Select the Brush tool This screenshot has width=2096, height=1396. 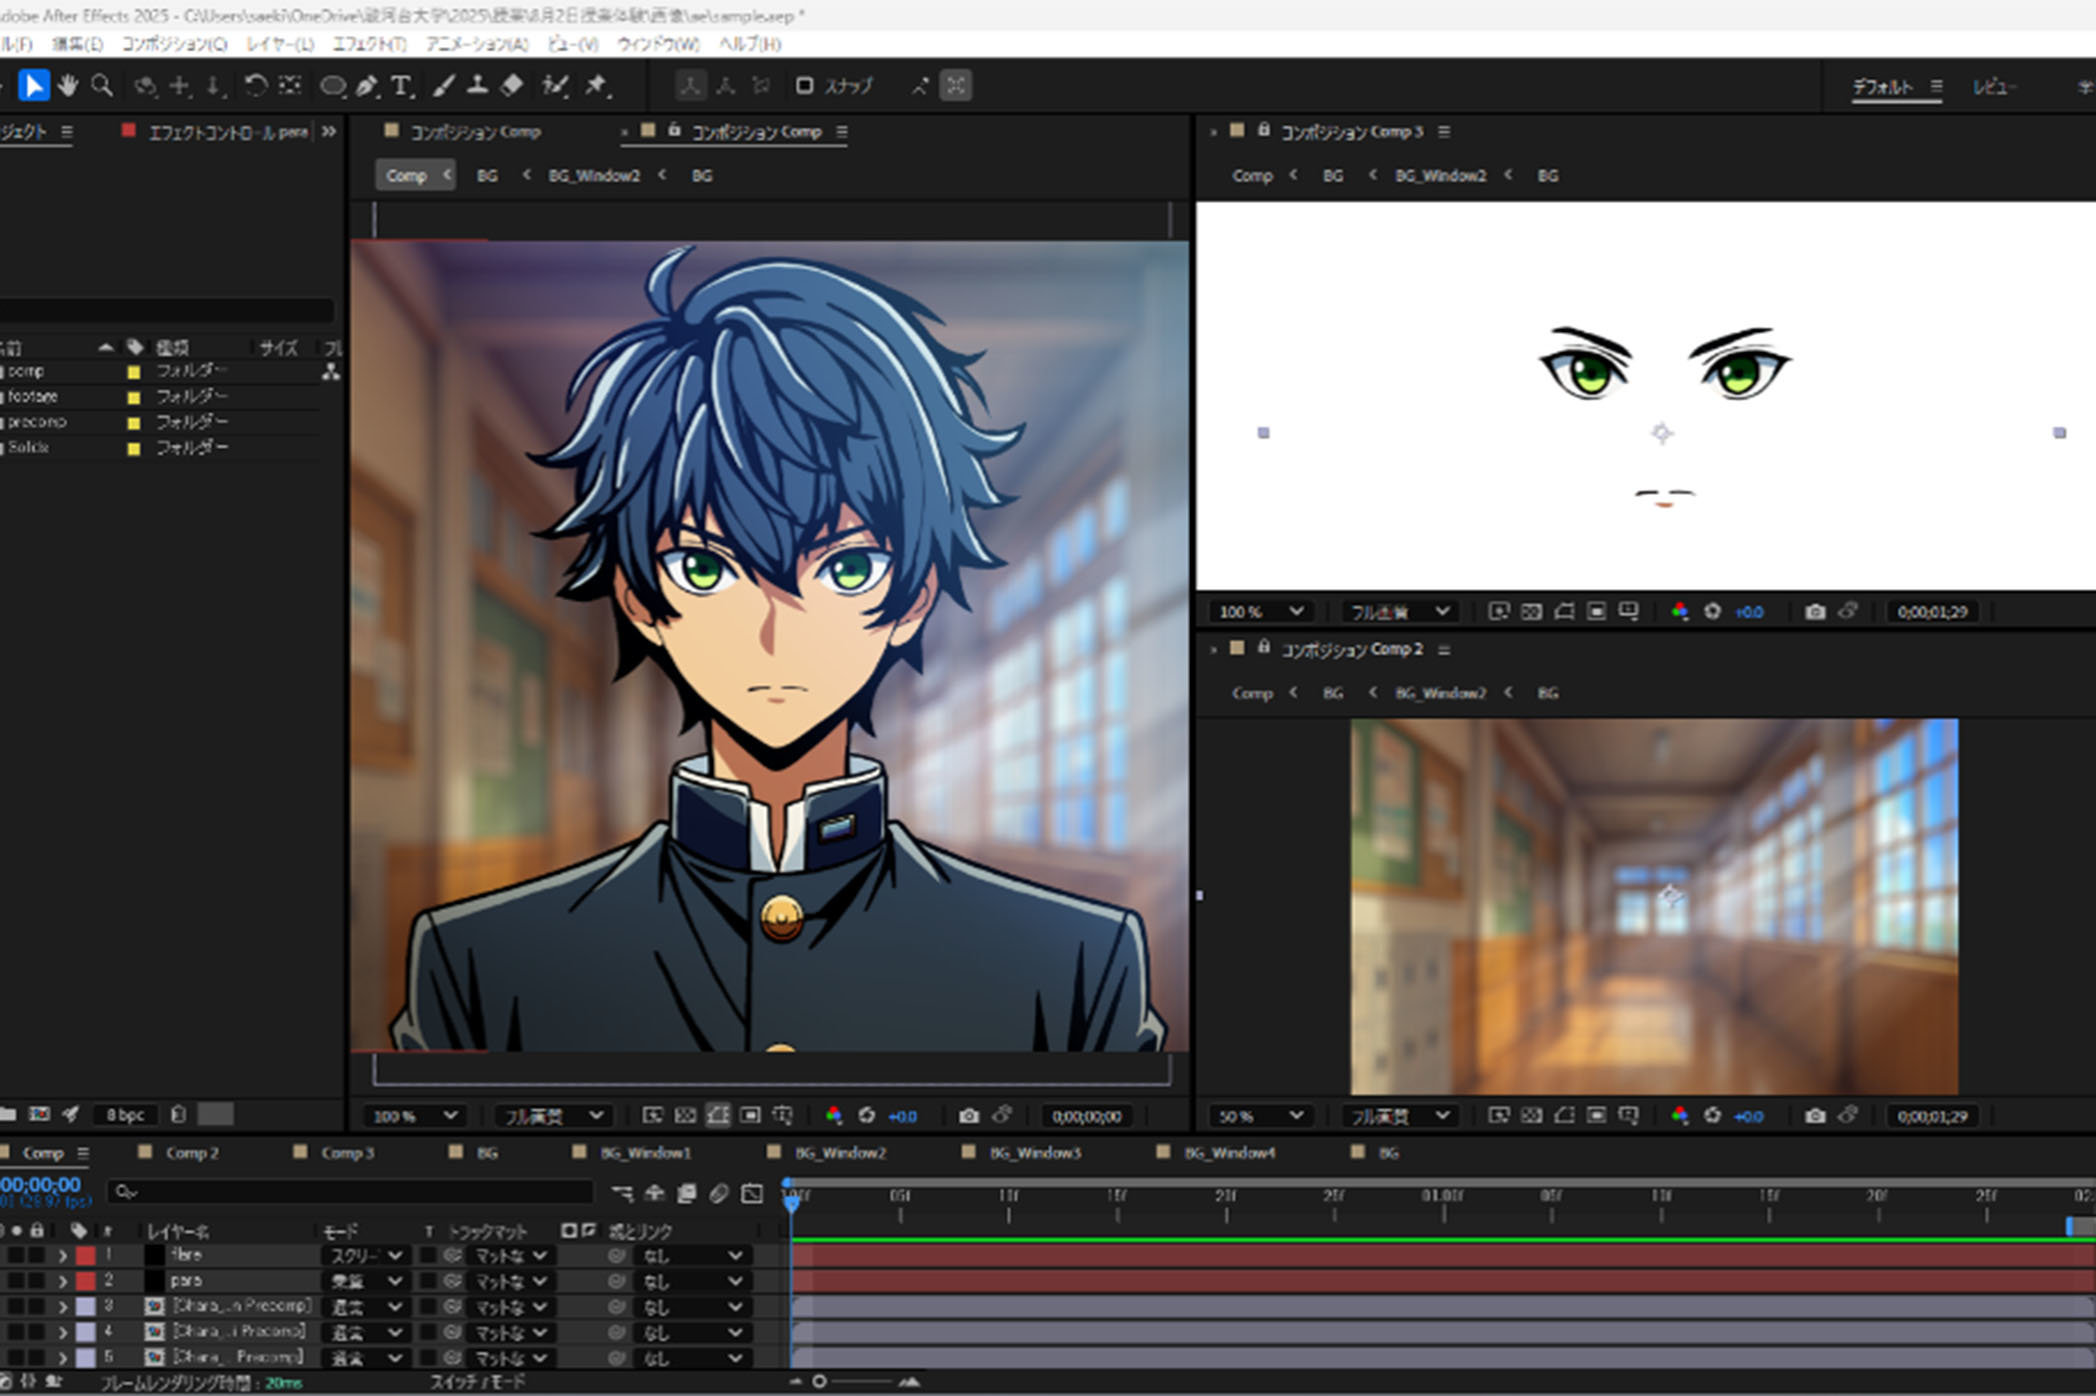[444, 86]
